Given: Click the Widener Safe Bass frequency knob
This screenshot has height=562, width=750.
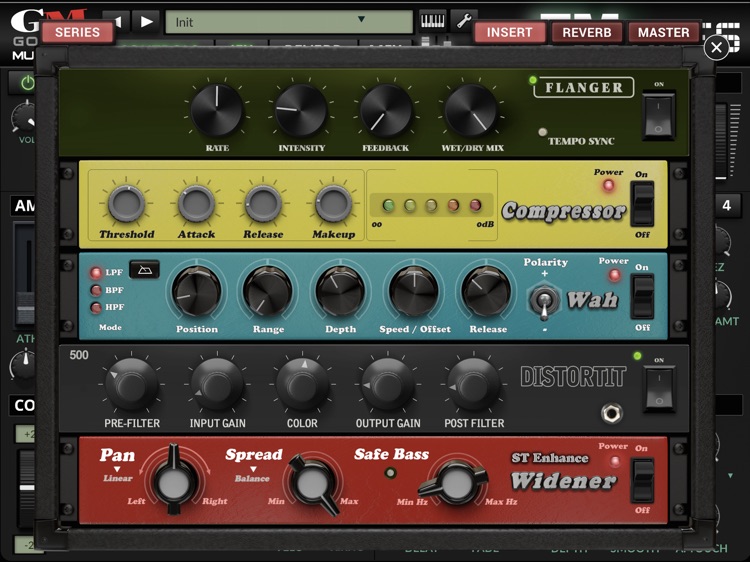Looking at the screenshot, I should point(454,484).
